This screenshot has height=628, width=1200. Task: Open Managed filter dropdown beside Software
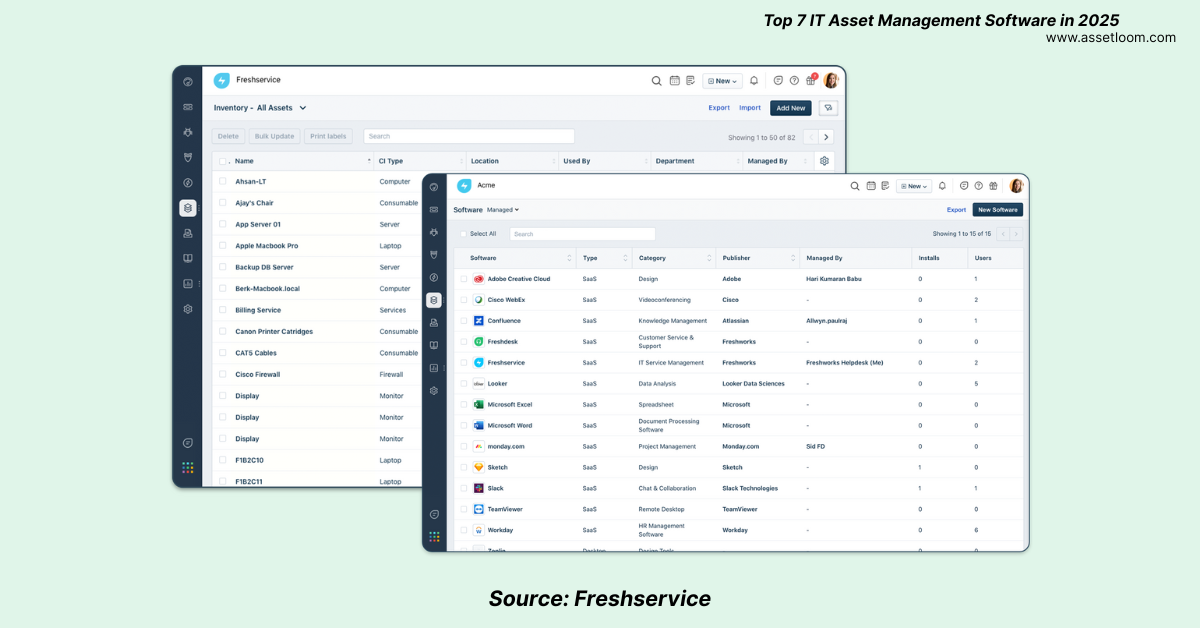point(503,210)
